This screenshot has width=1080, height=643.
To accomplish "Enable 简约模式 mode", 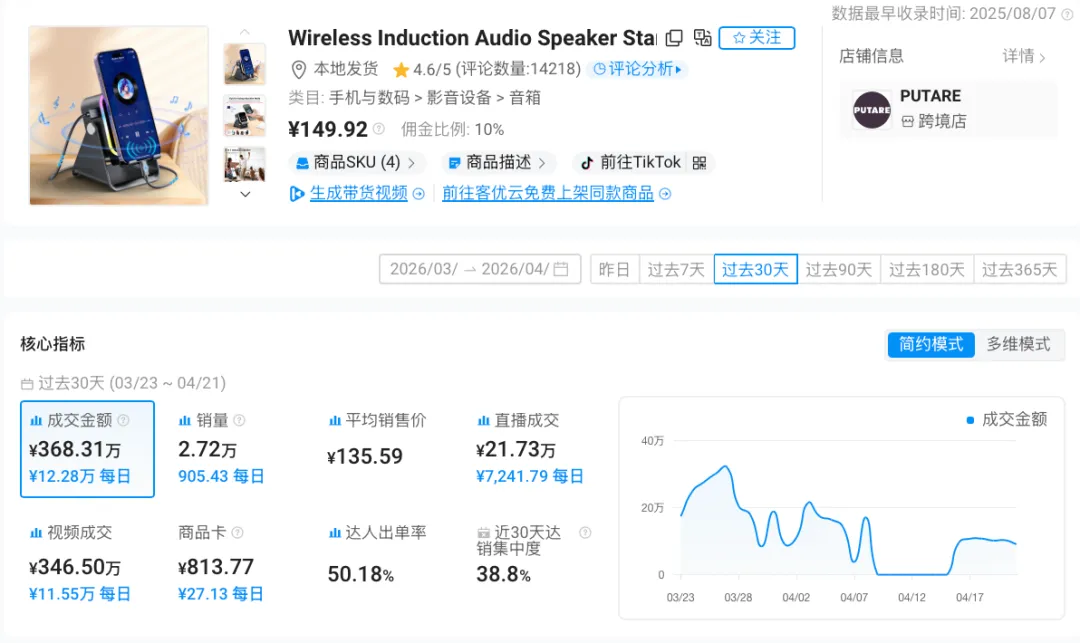I will (x=930, y=344).
